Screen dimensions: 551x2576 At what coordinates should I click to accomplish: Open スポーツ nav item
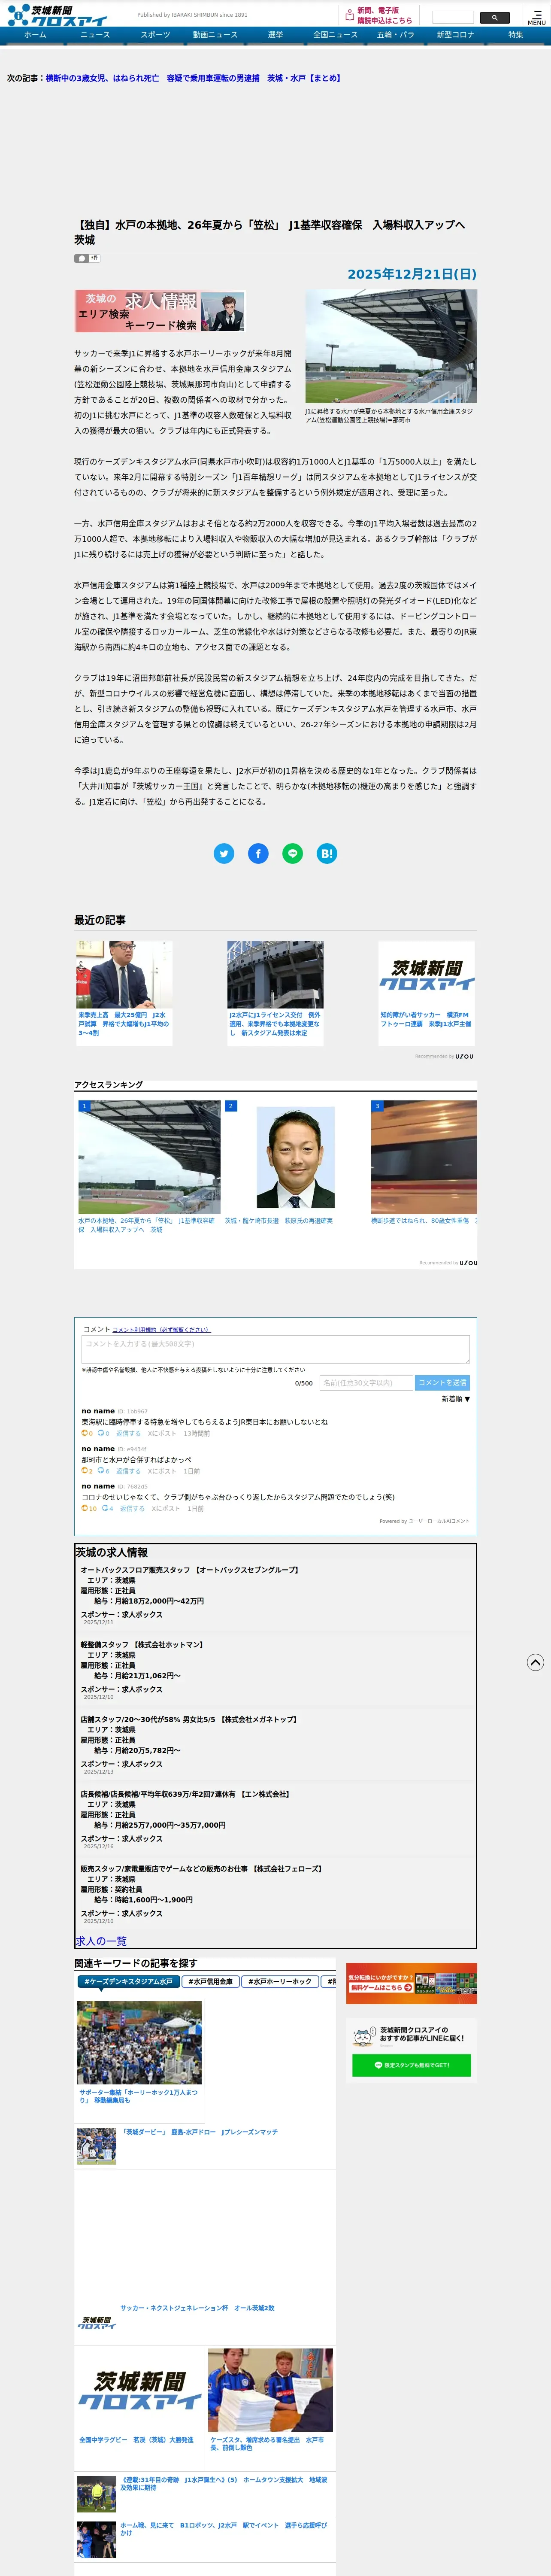[x=155, y=35]
